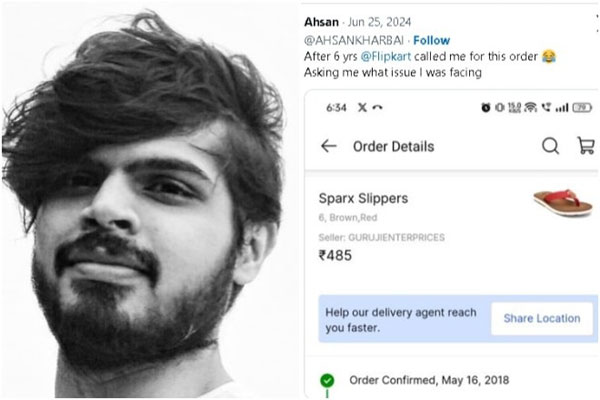
Task: Open the shopping cart icon
Action: [x=585, y=146]
